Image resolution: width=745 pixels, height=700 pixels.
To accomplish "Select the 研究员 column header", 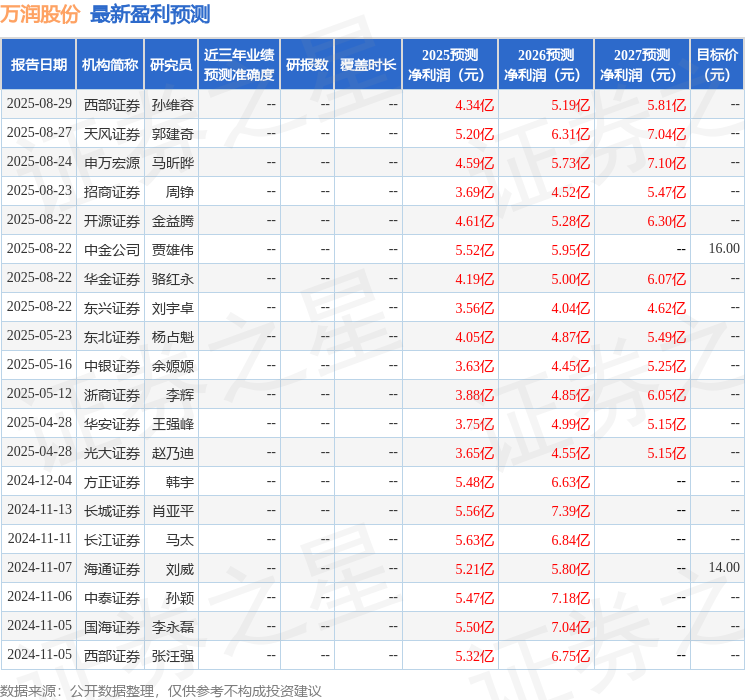I will click(171, 64).
